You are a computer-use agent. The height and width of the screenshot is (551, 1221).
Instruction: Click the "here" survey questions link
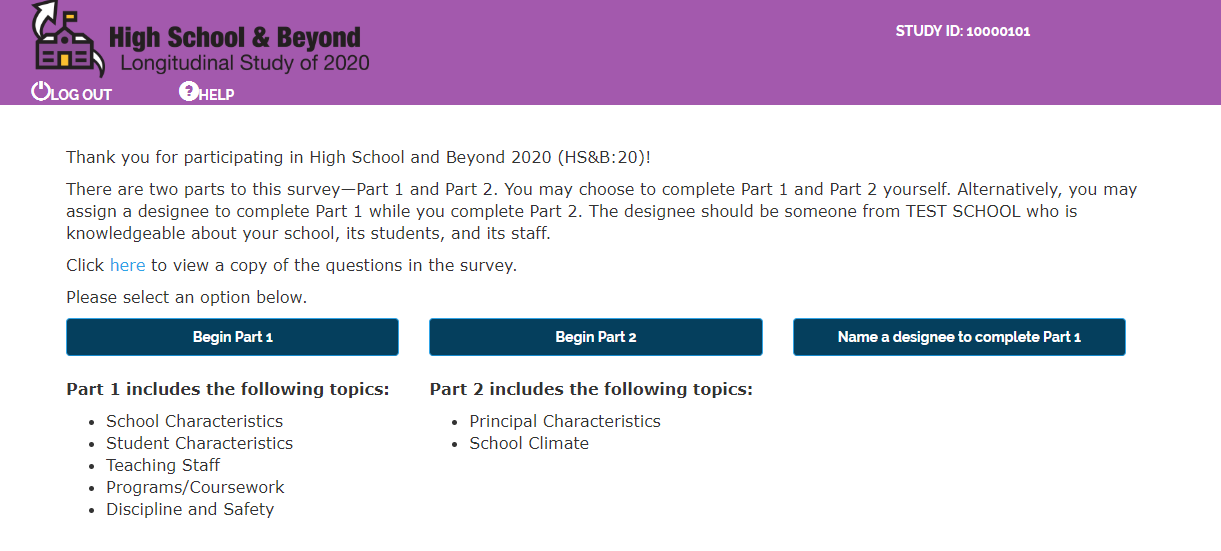pos(127,265)
